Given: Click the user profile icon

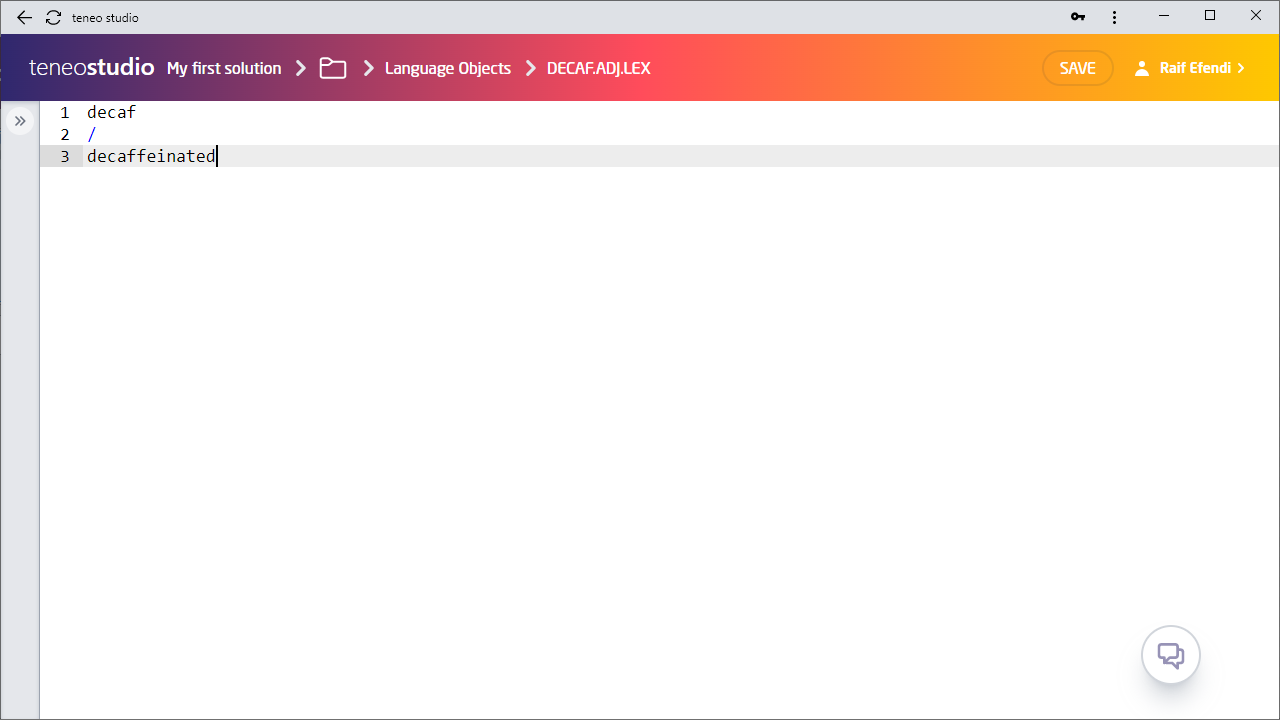Looking at the screenshot, I should pos(1142,68).
